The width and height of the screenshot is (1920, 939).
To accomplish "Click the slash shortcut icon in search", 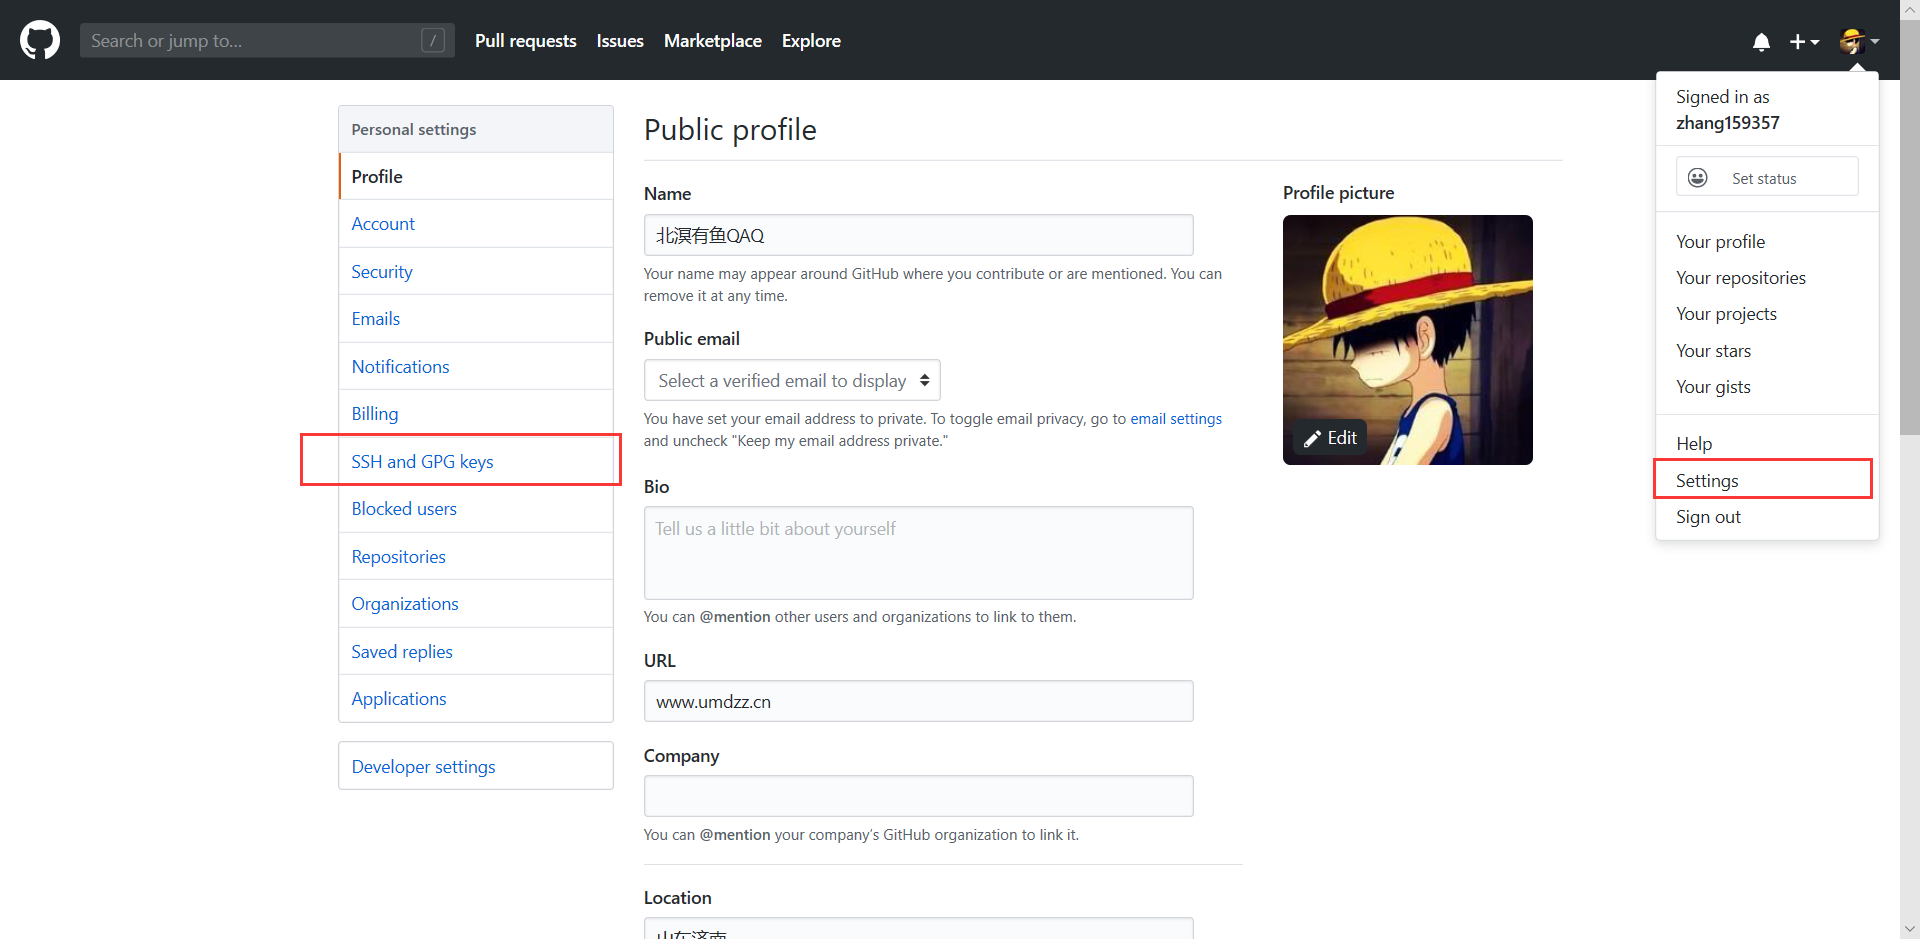I will point(433,40).
